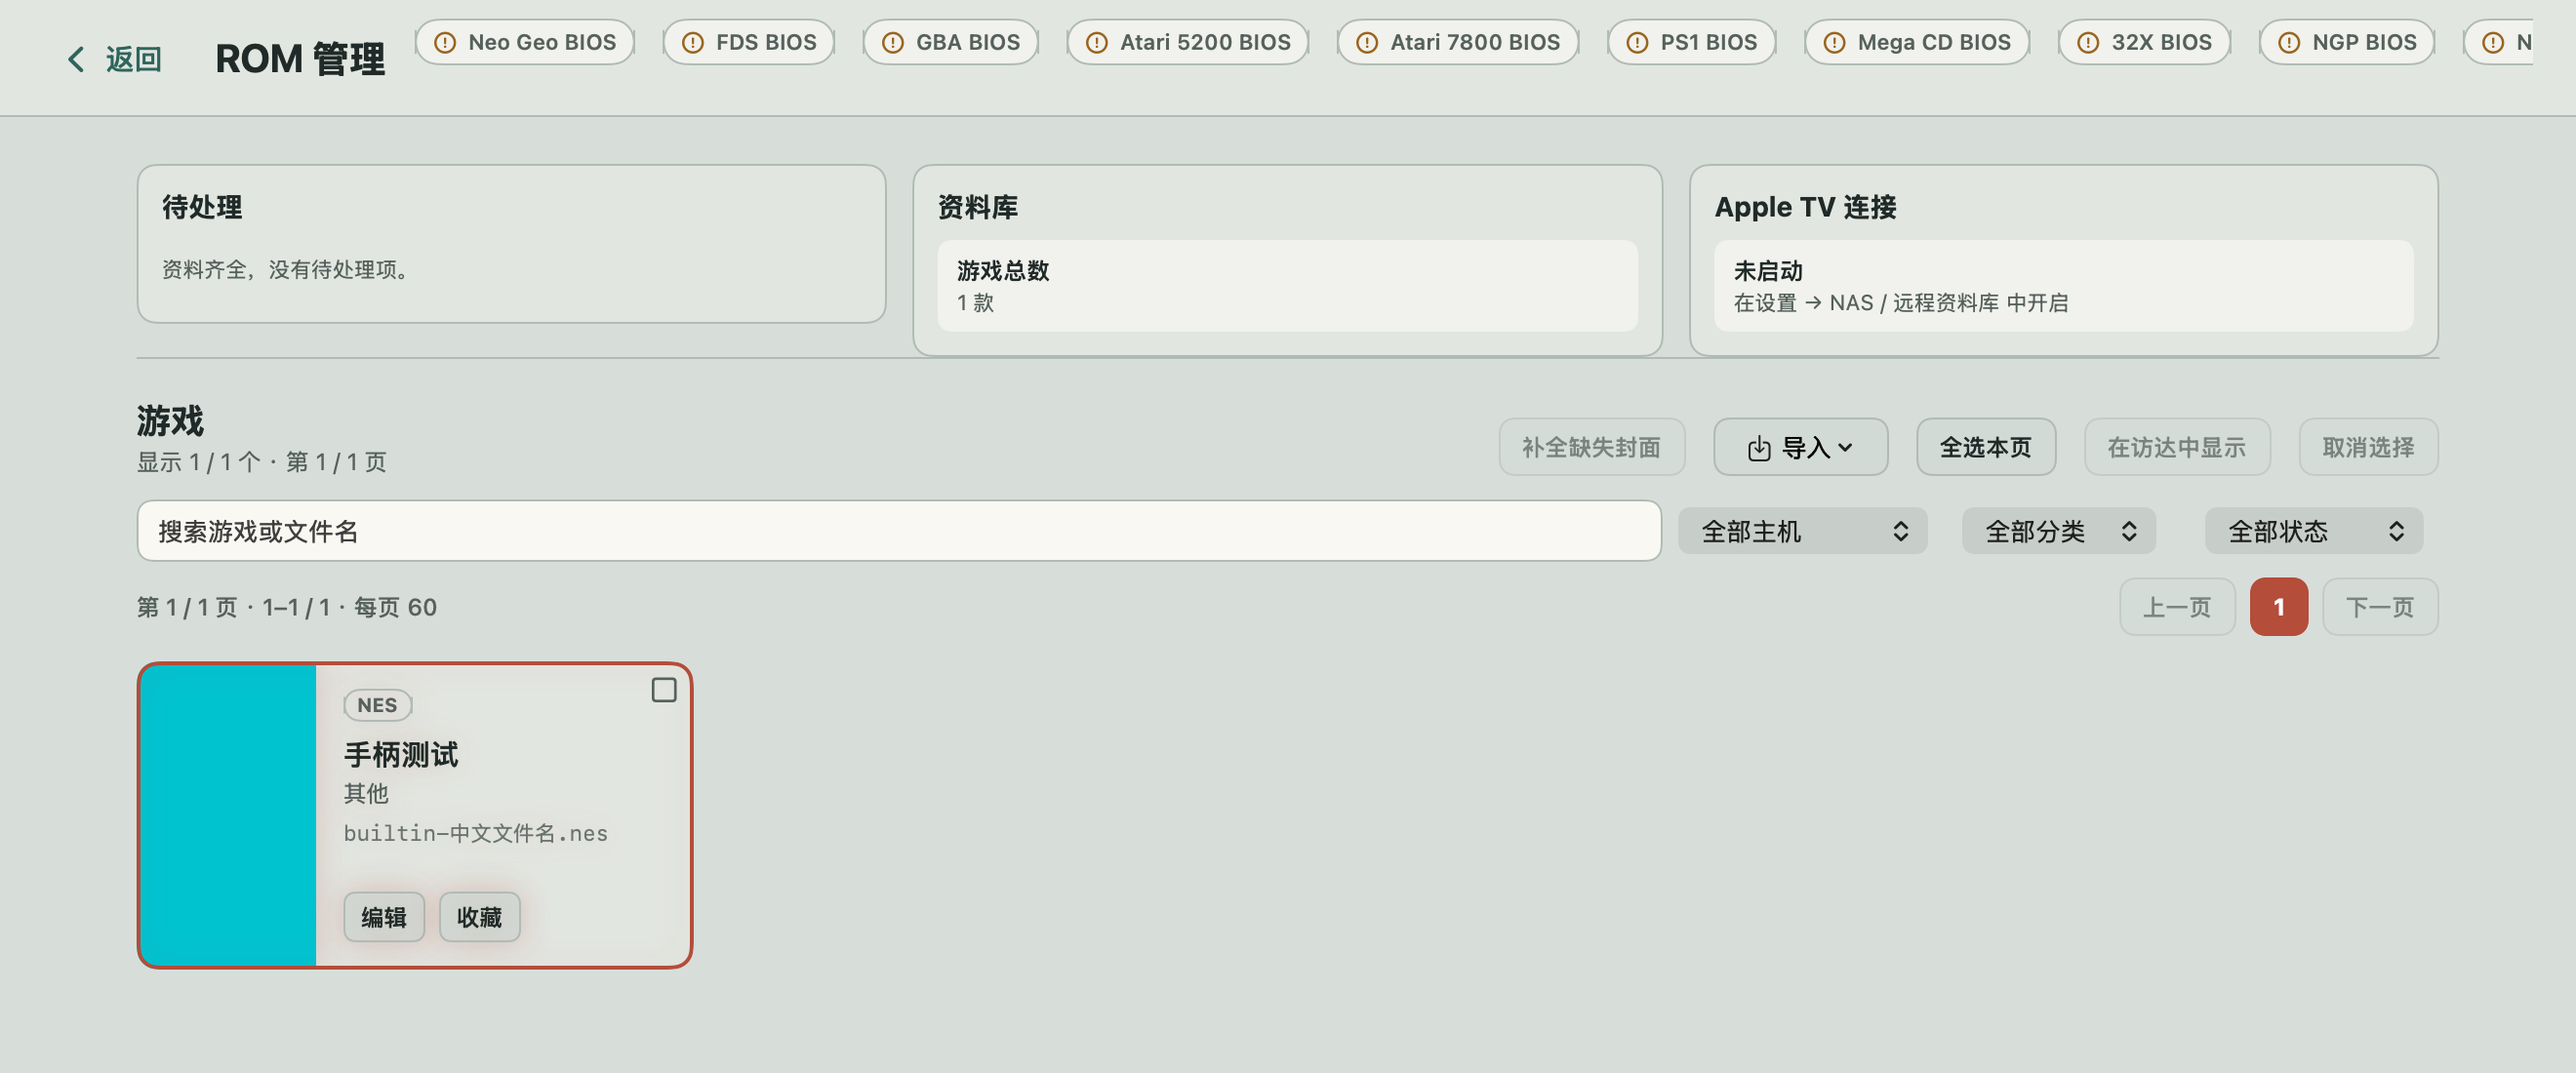Click 收藏 on the 手柄测试 card
2576x1073 pixels.
(479, 917)
